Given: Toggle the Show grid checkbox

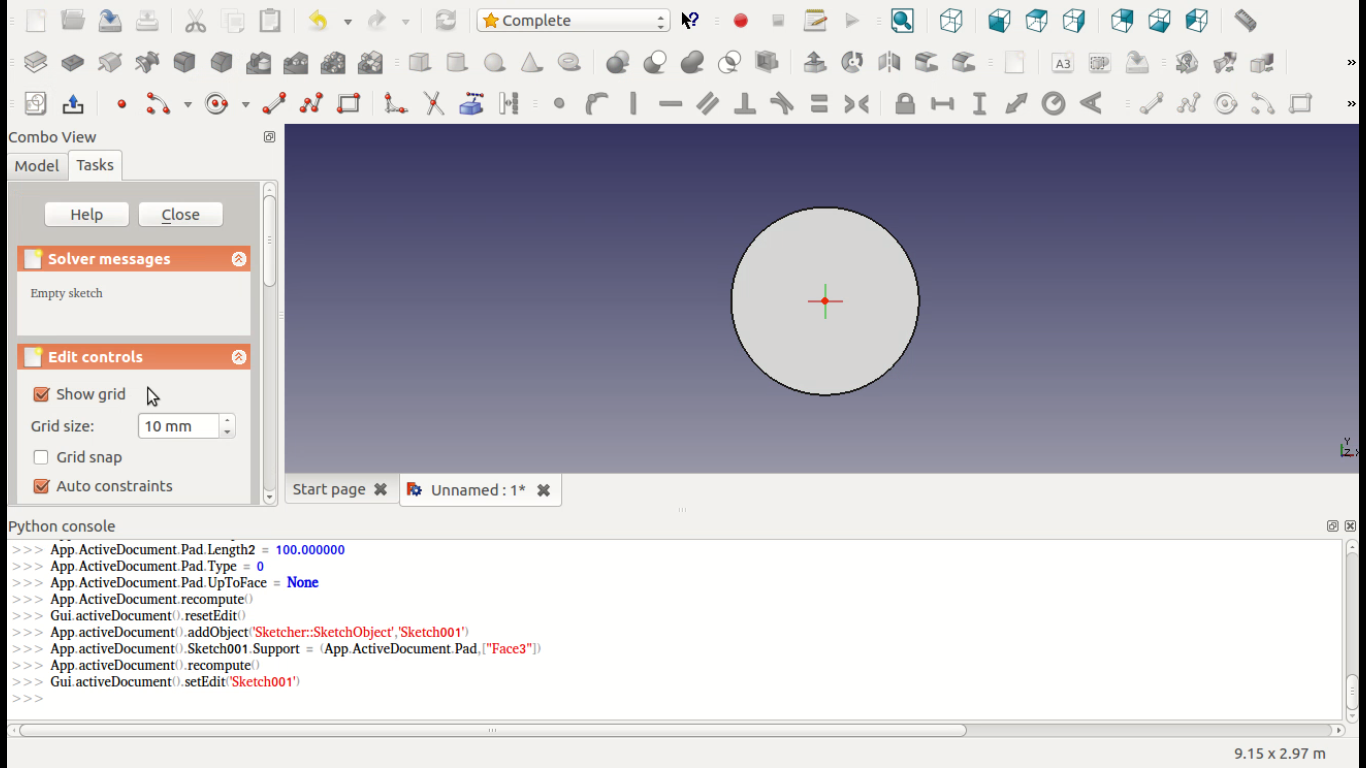Looking at the screenshot, I should point(41,394).
